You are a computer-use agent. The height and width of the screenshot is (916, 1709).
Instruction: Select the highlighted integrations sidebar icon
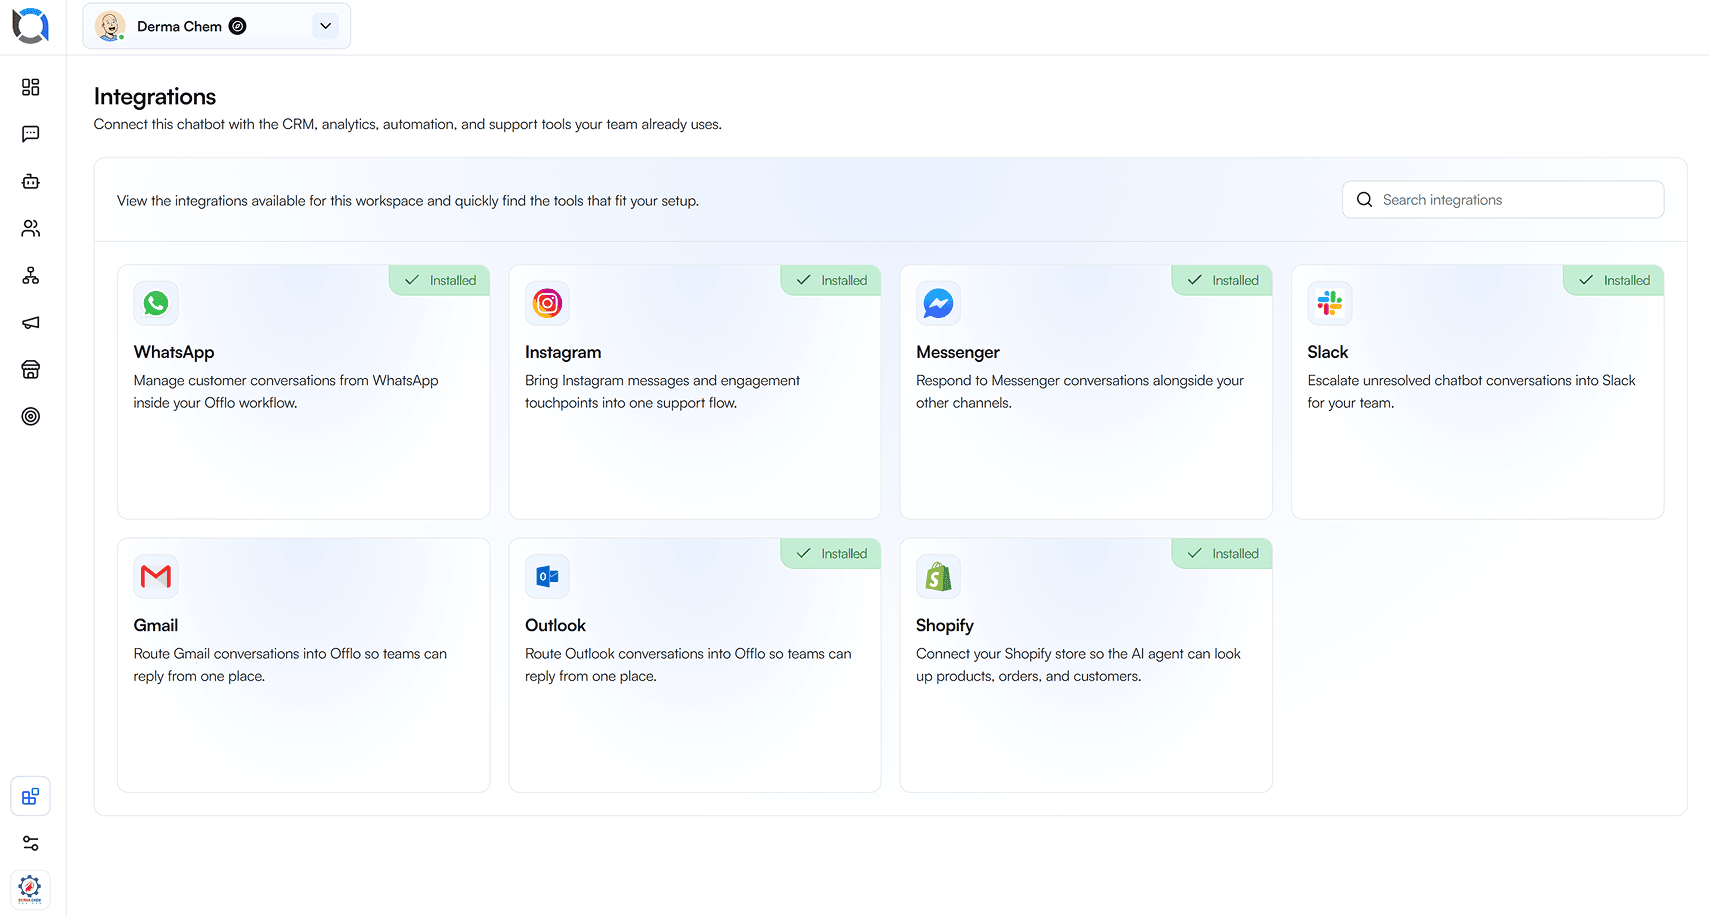pyautogui.click(x=31, y=797)
